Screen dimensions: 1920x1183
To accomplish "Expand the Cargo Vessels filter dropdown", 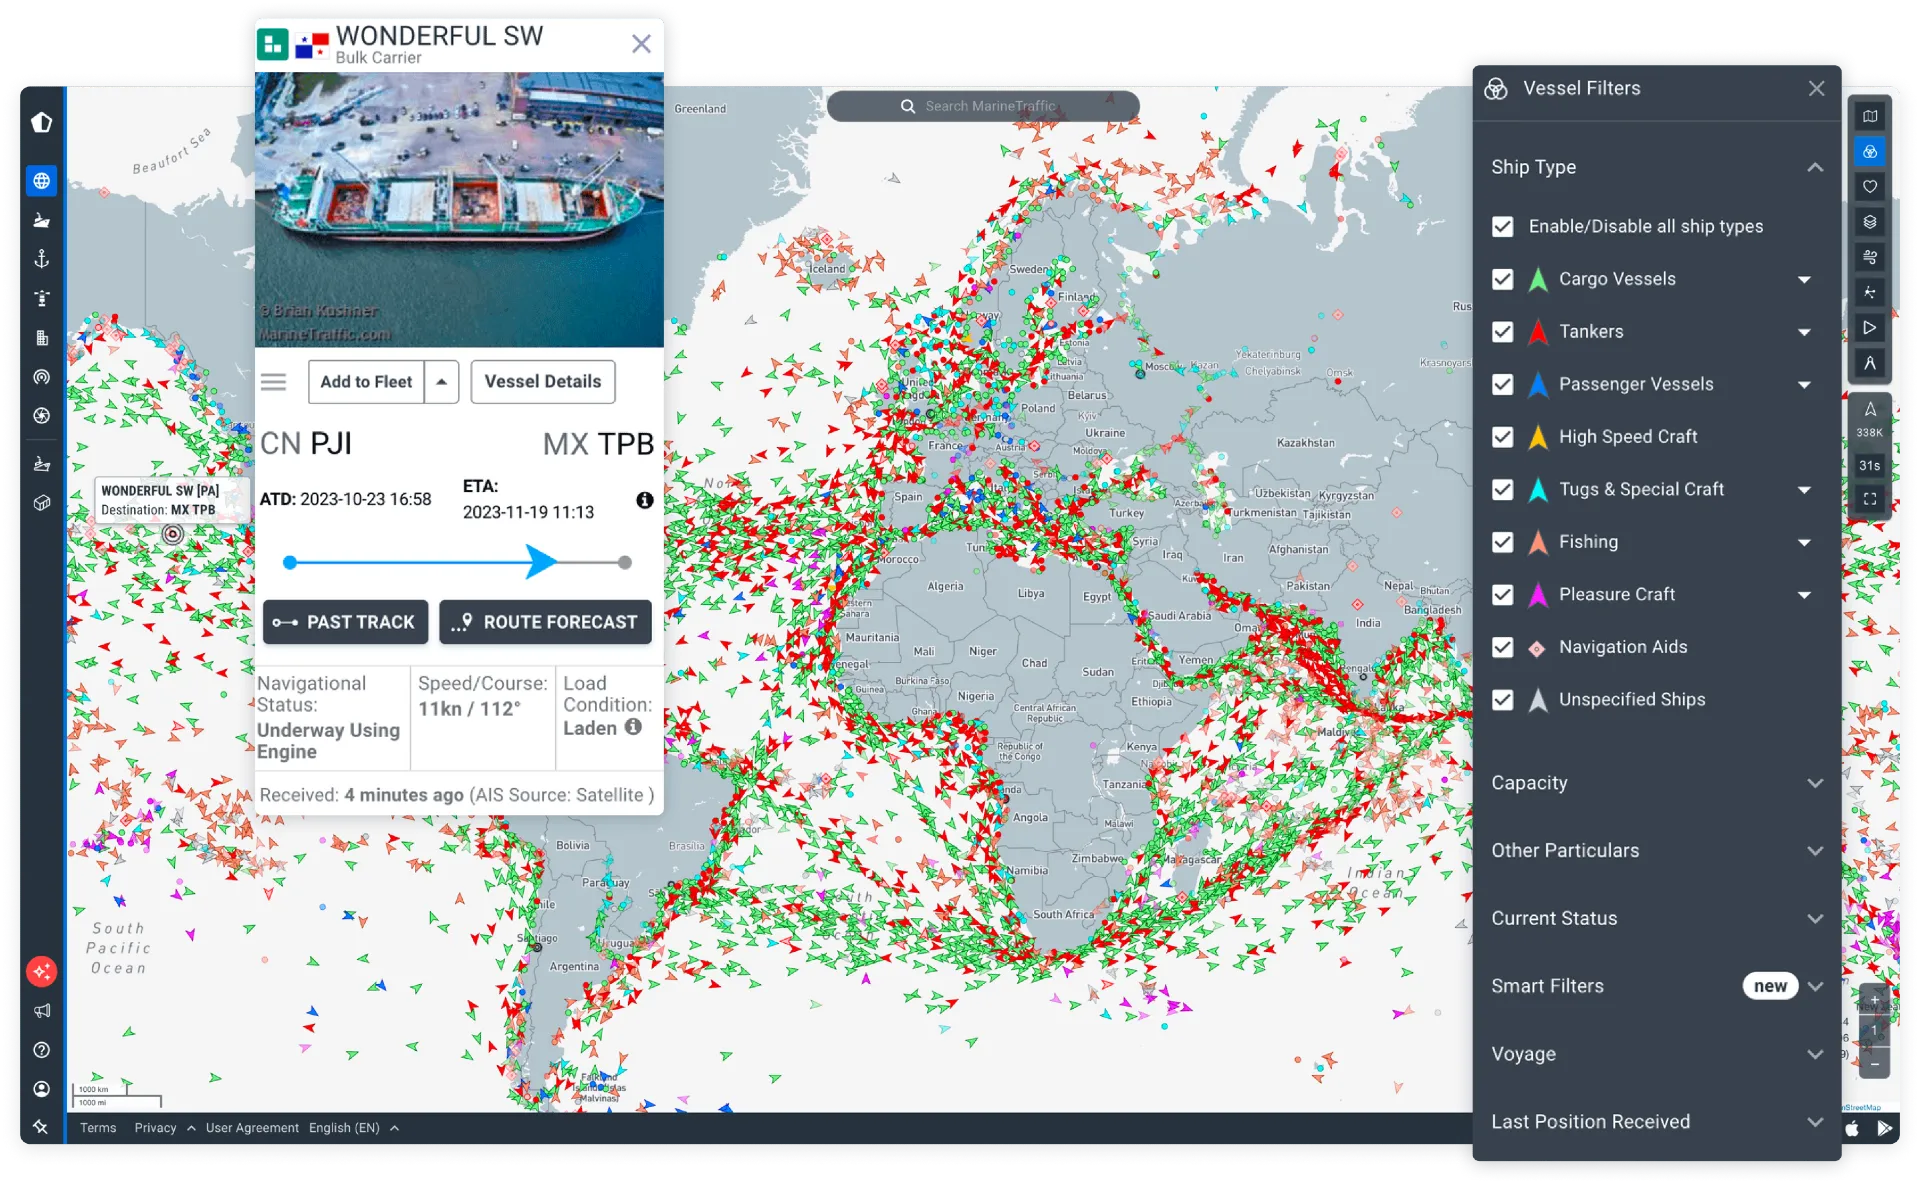I will pyautogui.click(x=1805, y=279).
